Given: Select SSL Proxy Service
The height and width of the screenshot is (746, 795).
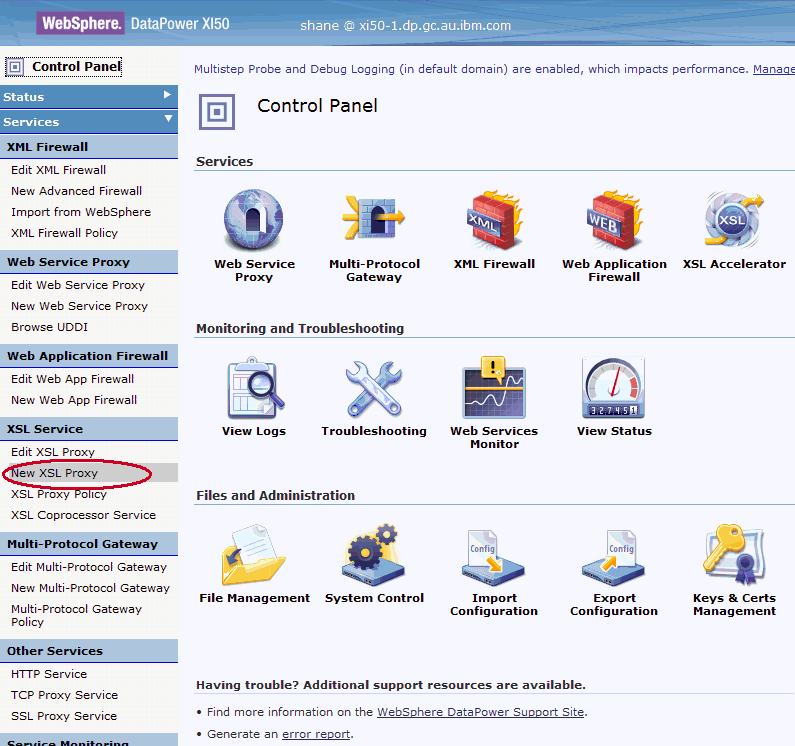Looking at the screenshot, I should click(x=64, y=716).
